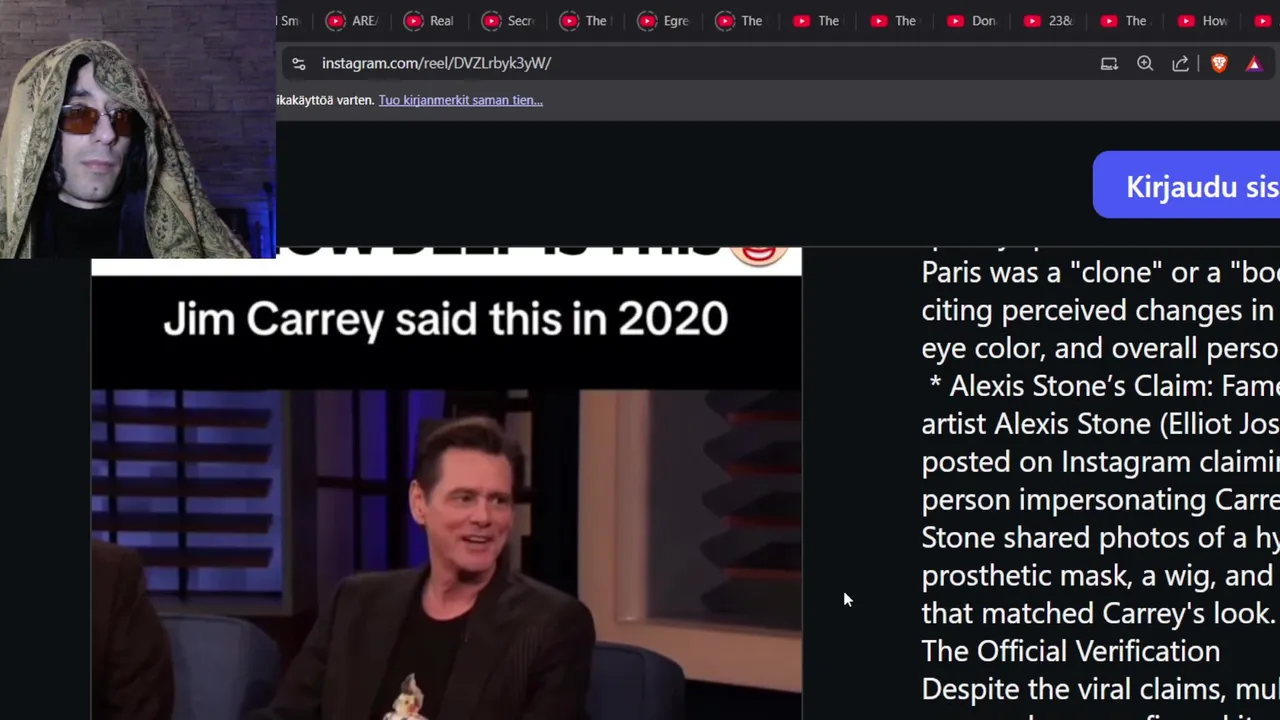Switch to the 'Egre' browser tab
The image size is (1280, 720).
click(x=664, y=21)
